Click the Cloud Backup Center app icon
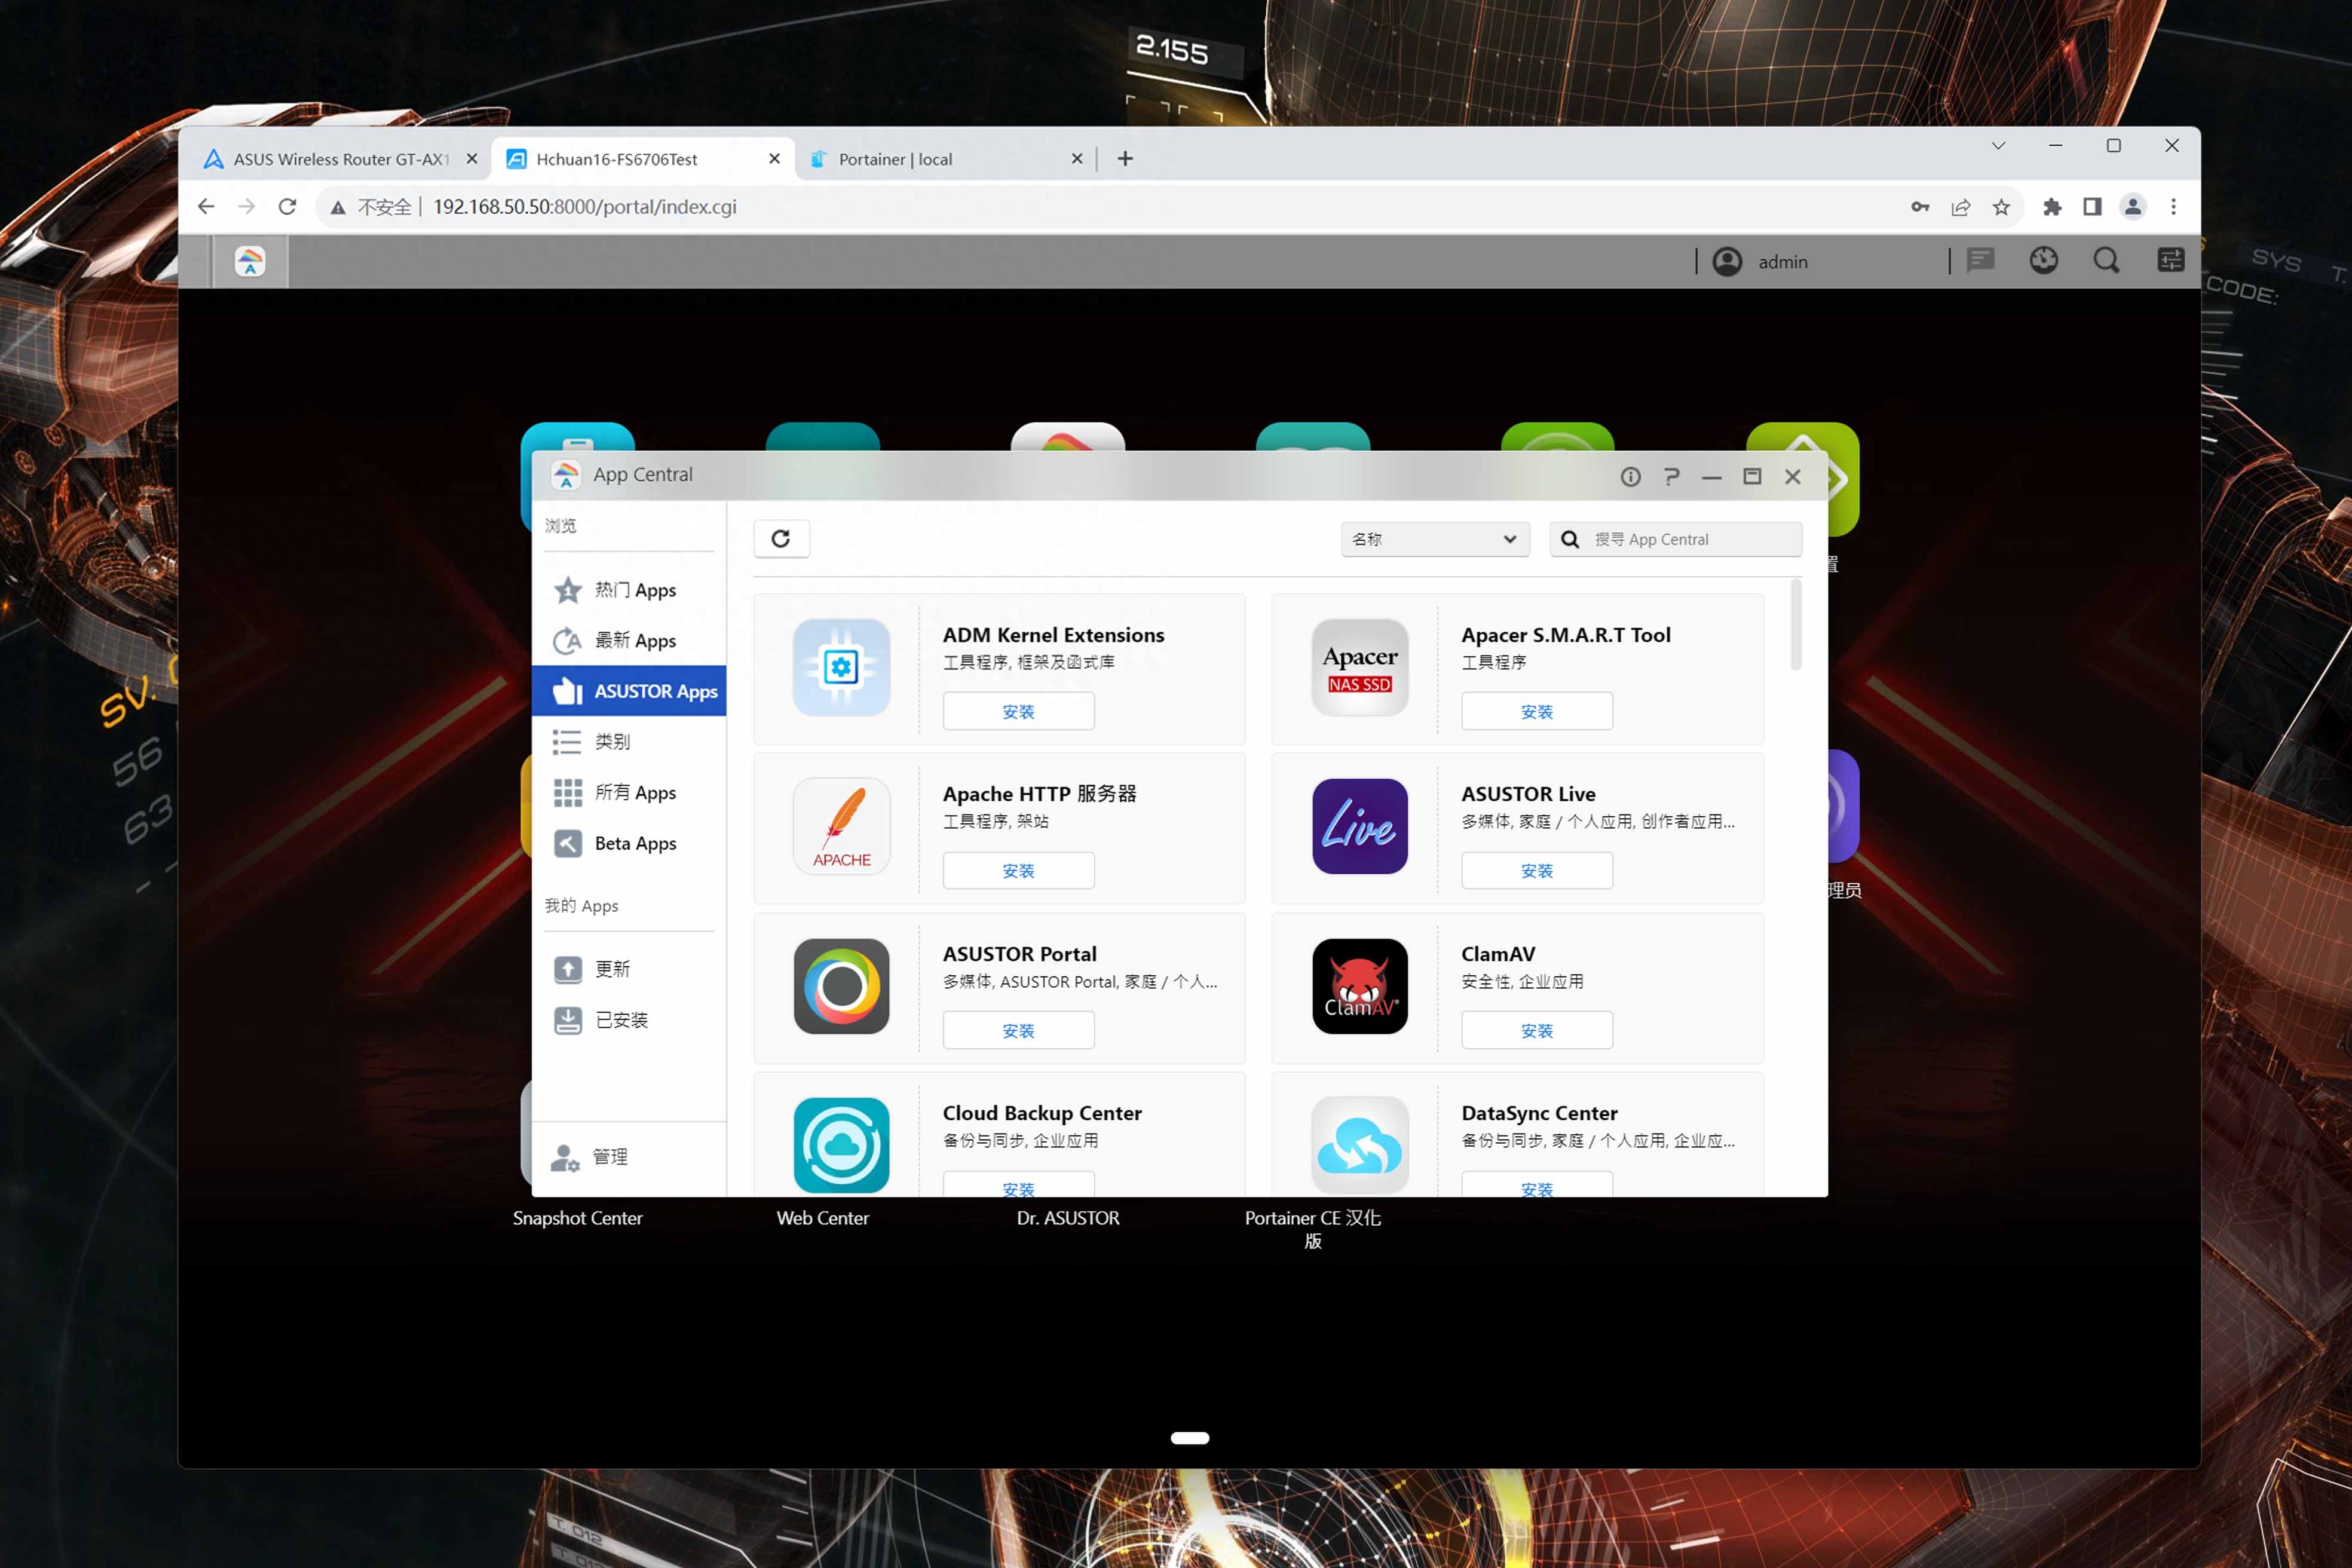 coord(841,1145)
